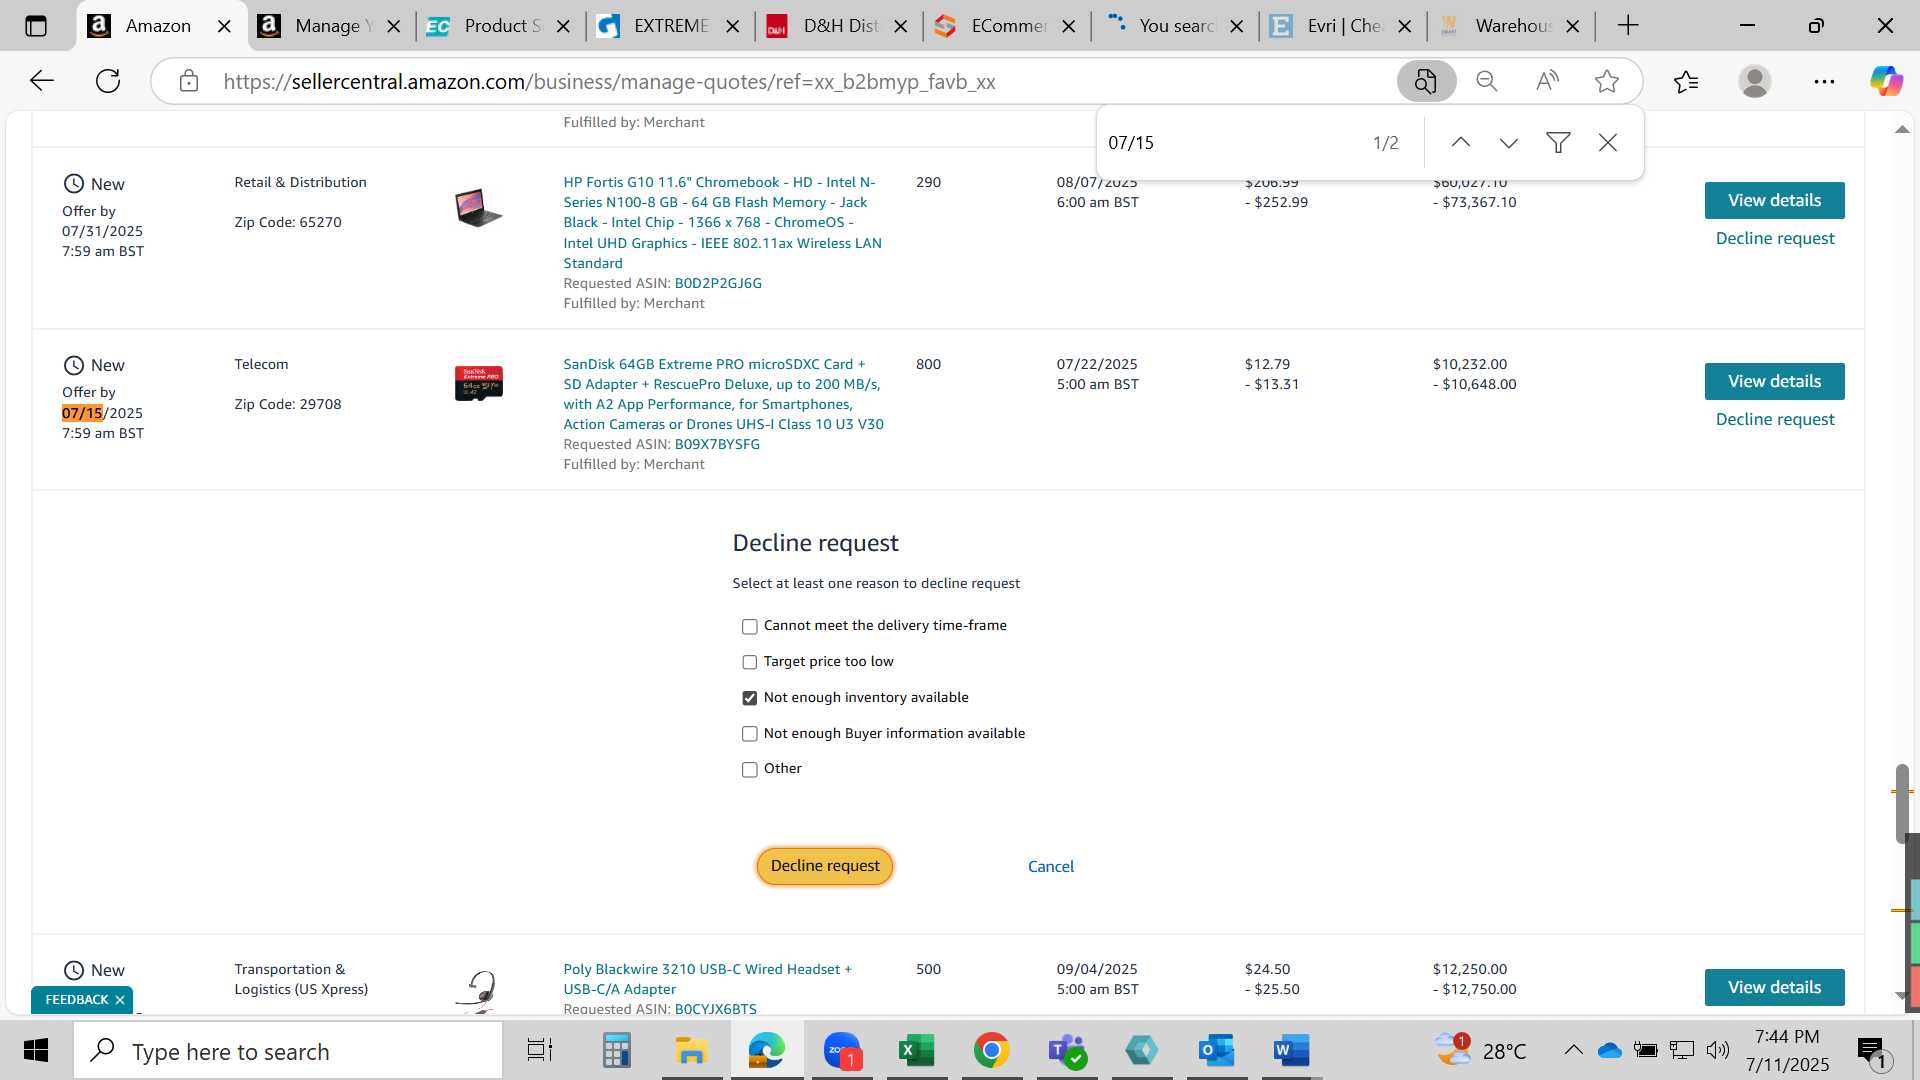The width and height of the screenshot is (1920, 1080).
Task: Open the Windows Start menu
Action: tap(36, 1051)
